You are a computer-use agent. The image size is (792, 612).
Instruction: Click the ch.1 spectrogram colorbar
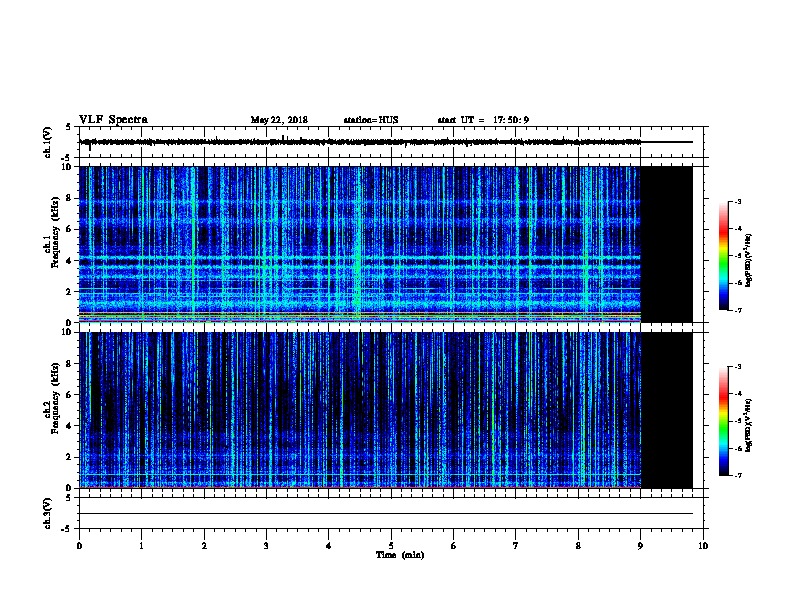pyautogui.click(x=723, y=256)
